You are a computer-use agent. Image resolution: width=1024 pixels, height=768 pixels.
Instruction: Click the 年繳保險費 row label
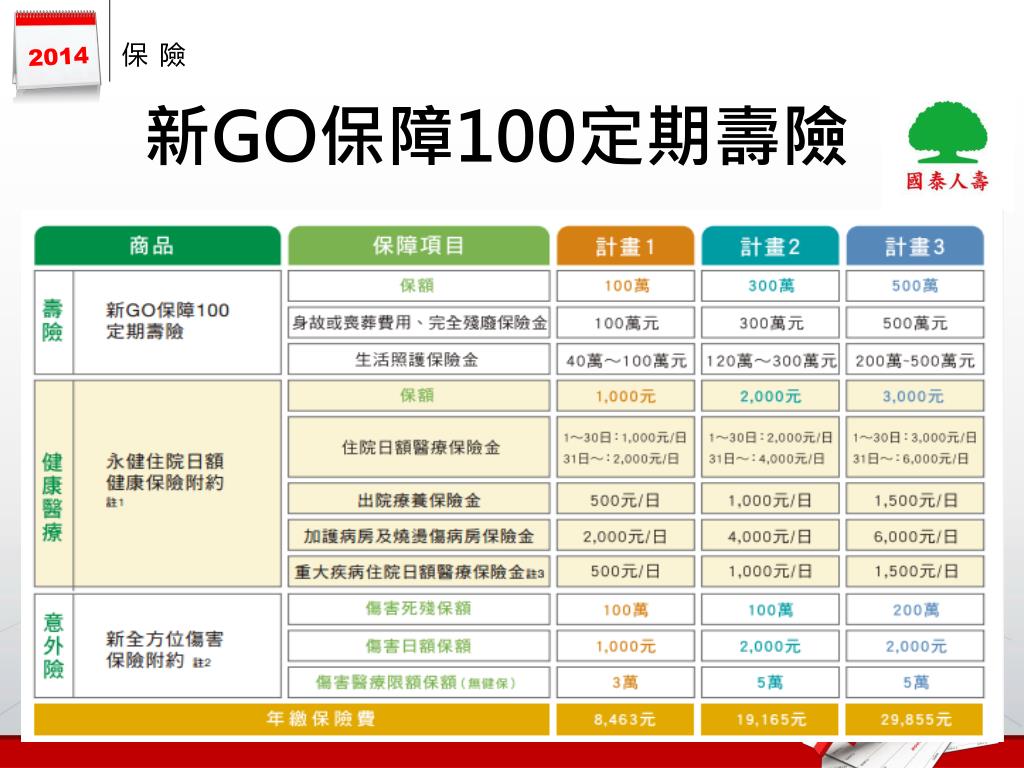pyautogui.click(x=292, y=719)
